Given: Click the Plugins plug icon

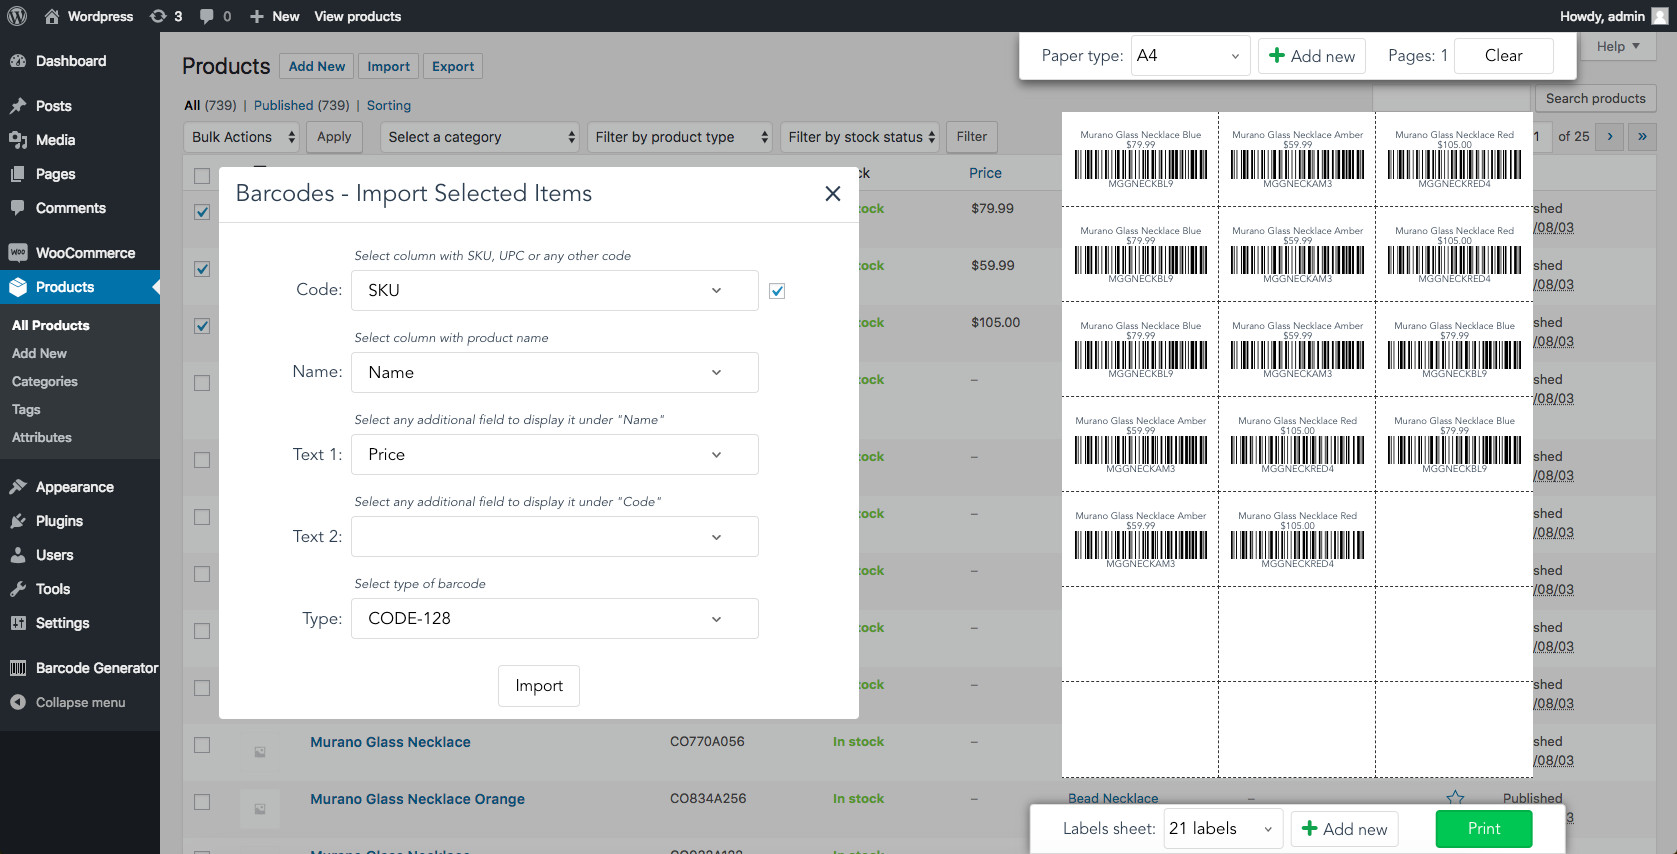Looking at the screenshot, I should pos(17,521).
